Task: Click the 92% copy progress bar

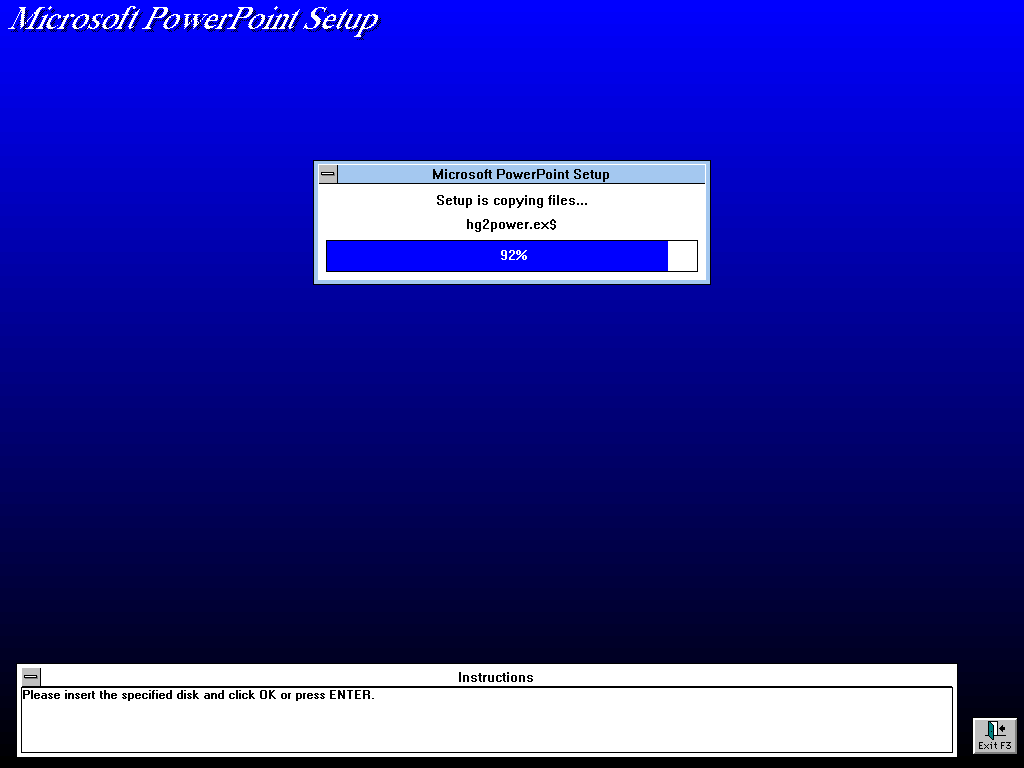Action: click(512, 255)
